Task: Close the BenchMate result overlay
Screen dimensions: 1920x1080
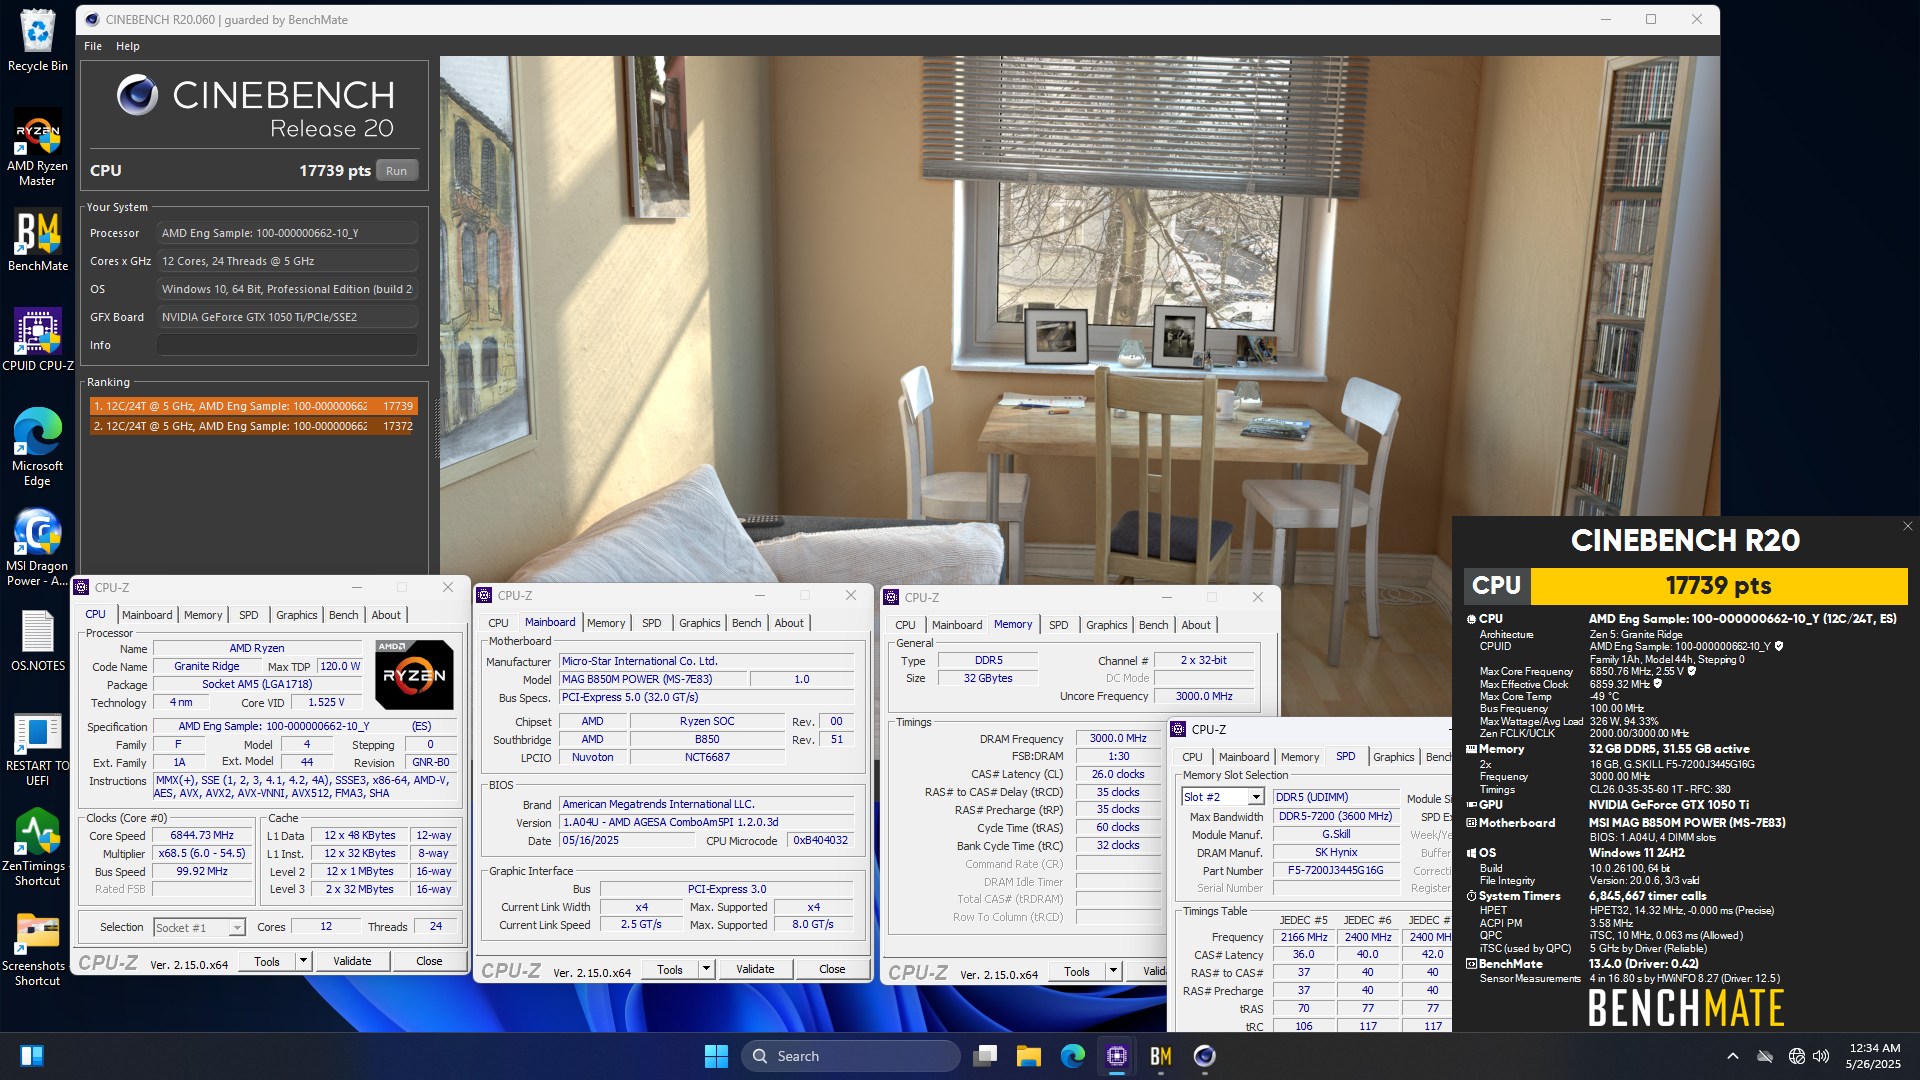Action: [1907, 526]
